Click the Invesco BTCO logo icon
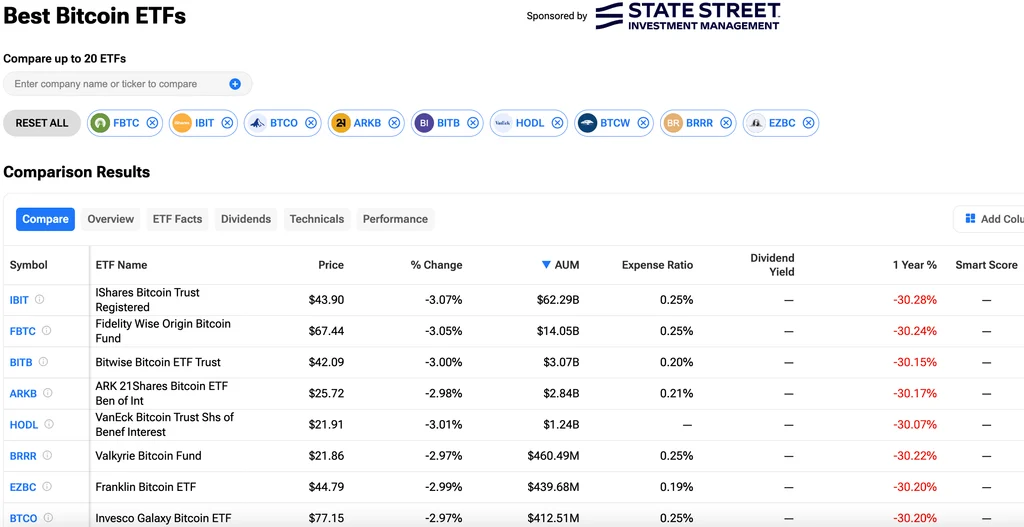 tap(257, 123)
